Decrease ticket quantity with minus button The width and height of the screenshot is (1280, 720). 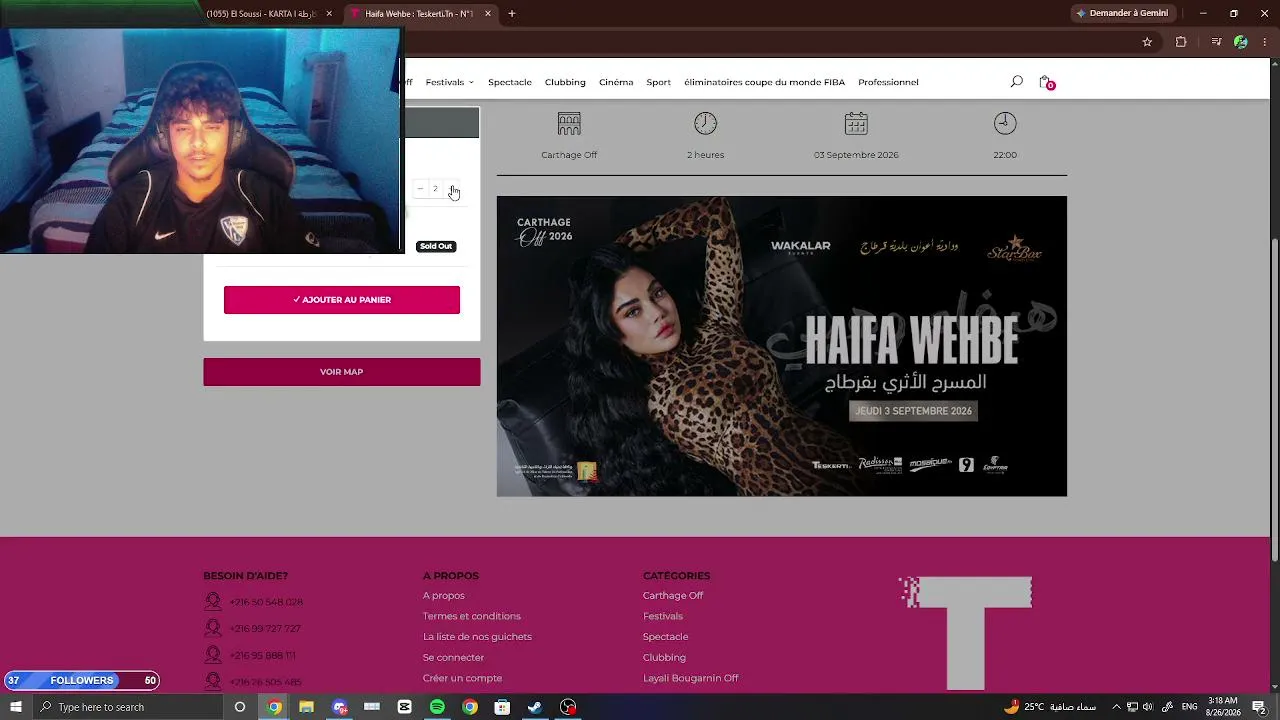pos(420,189)
